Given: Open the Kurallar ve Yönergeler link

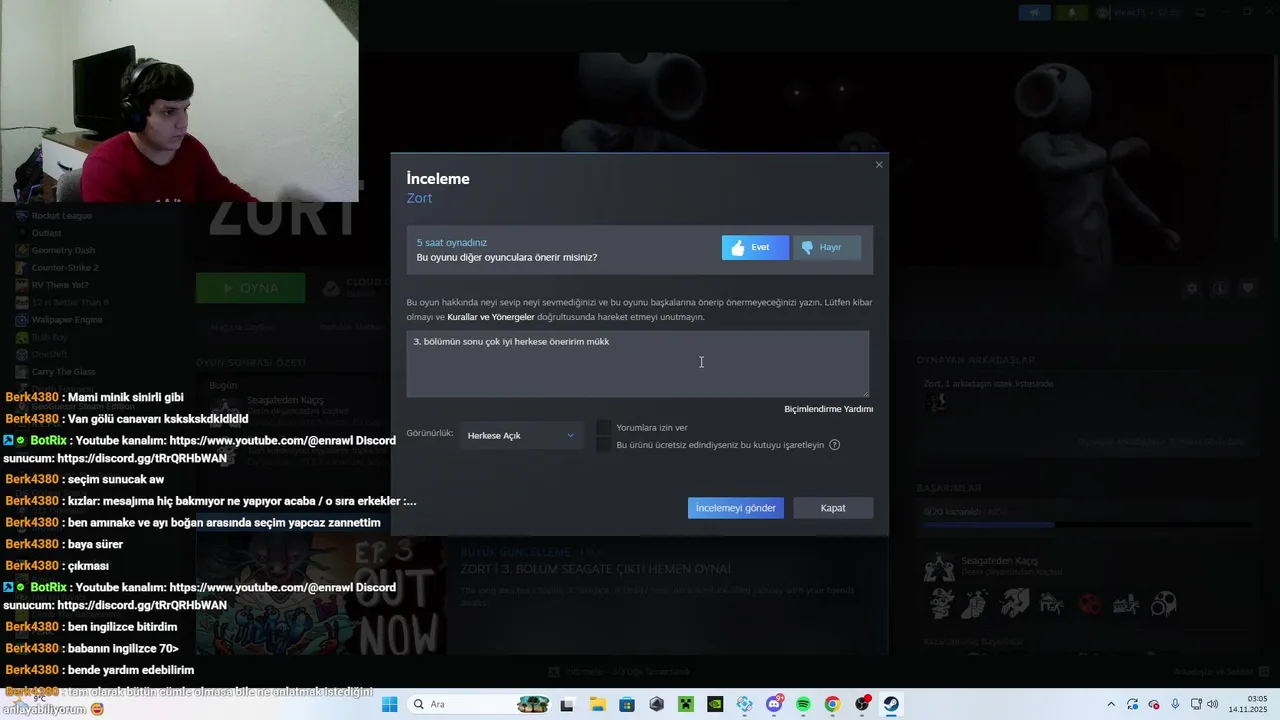Looking at the screenshot, I should click(491, 317).
